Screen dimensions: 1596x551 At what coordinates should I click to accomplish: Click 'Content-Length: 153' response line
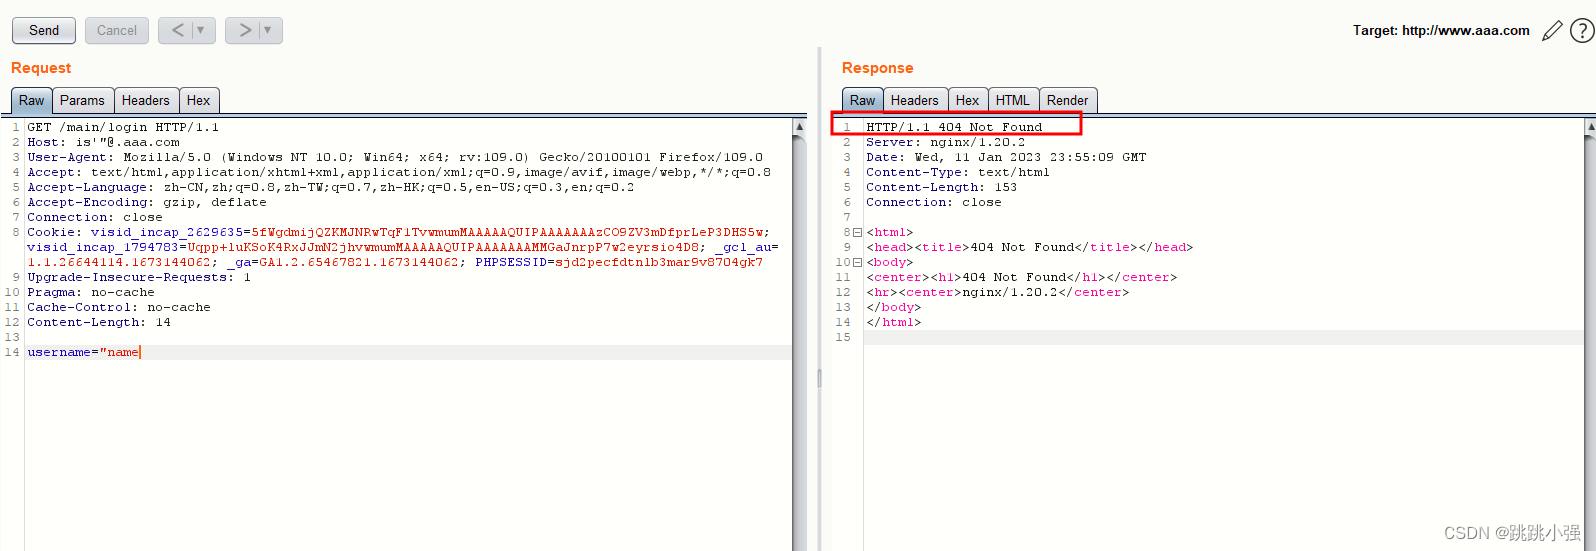(942, 187)
